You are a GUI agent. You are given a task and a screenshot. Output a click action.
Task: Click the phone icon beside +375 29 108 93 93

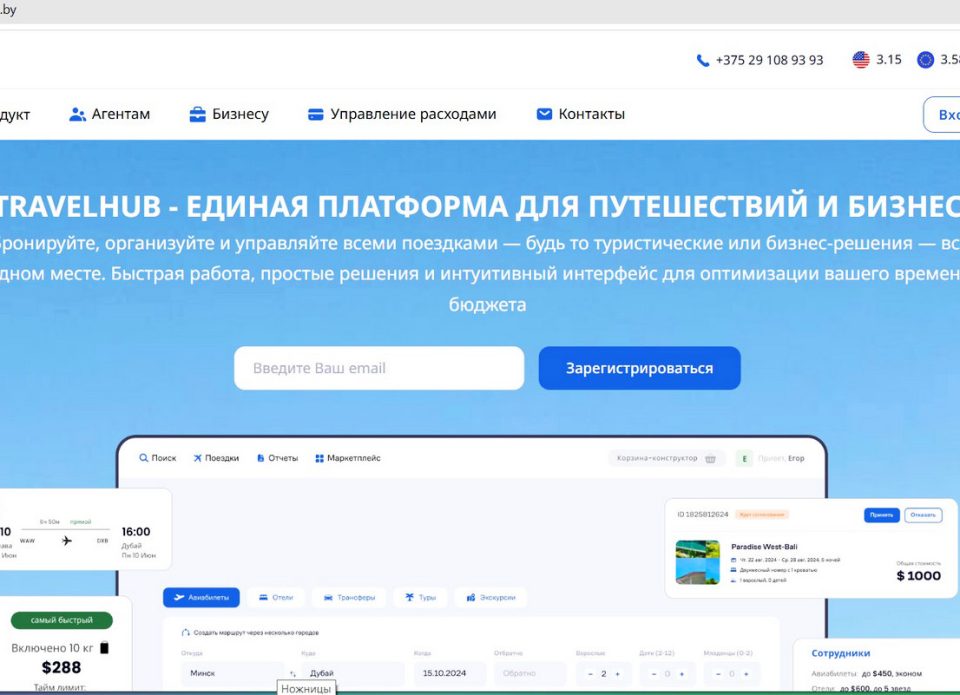coord(702,60)
